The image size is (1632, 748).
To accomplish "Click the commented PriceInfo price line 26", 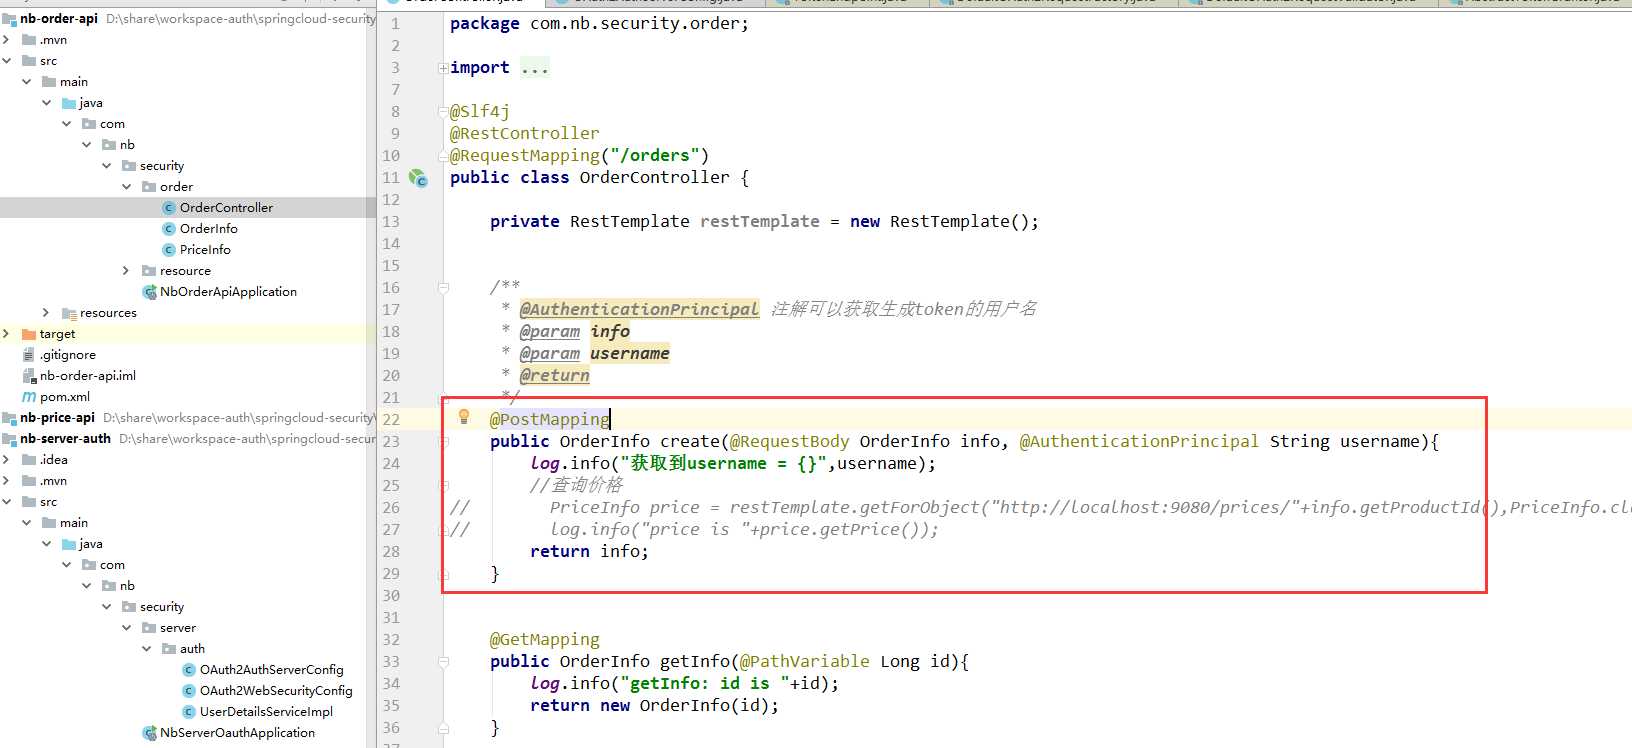I will [1040, 507].
